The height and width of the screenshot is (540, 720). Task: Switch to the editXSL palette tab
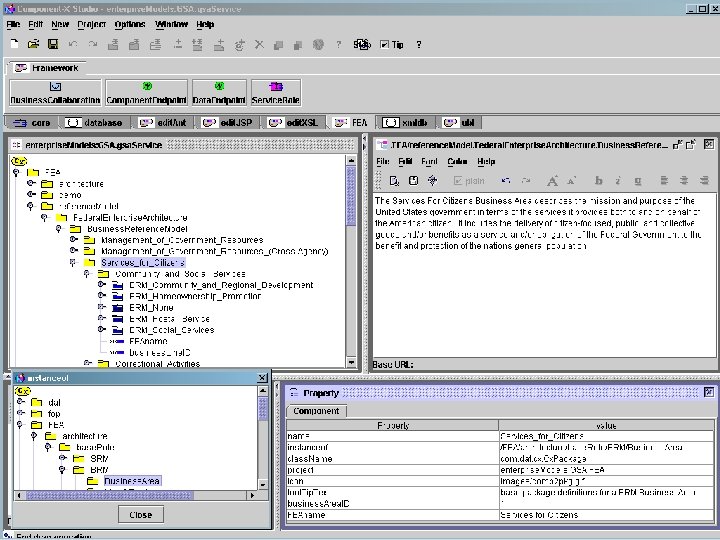click(294, 123)
